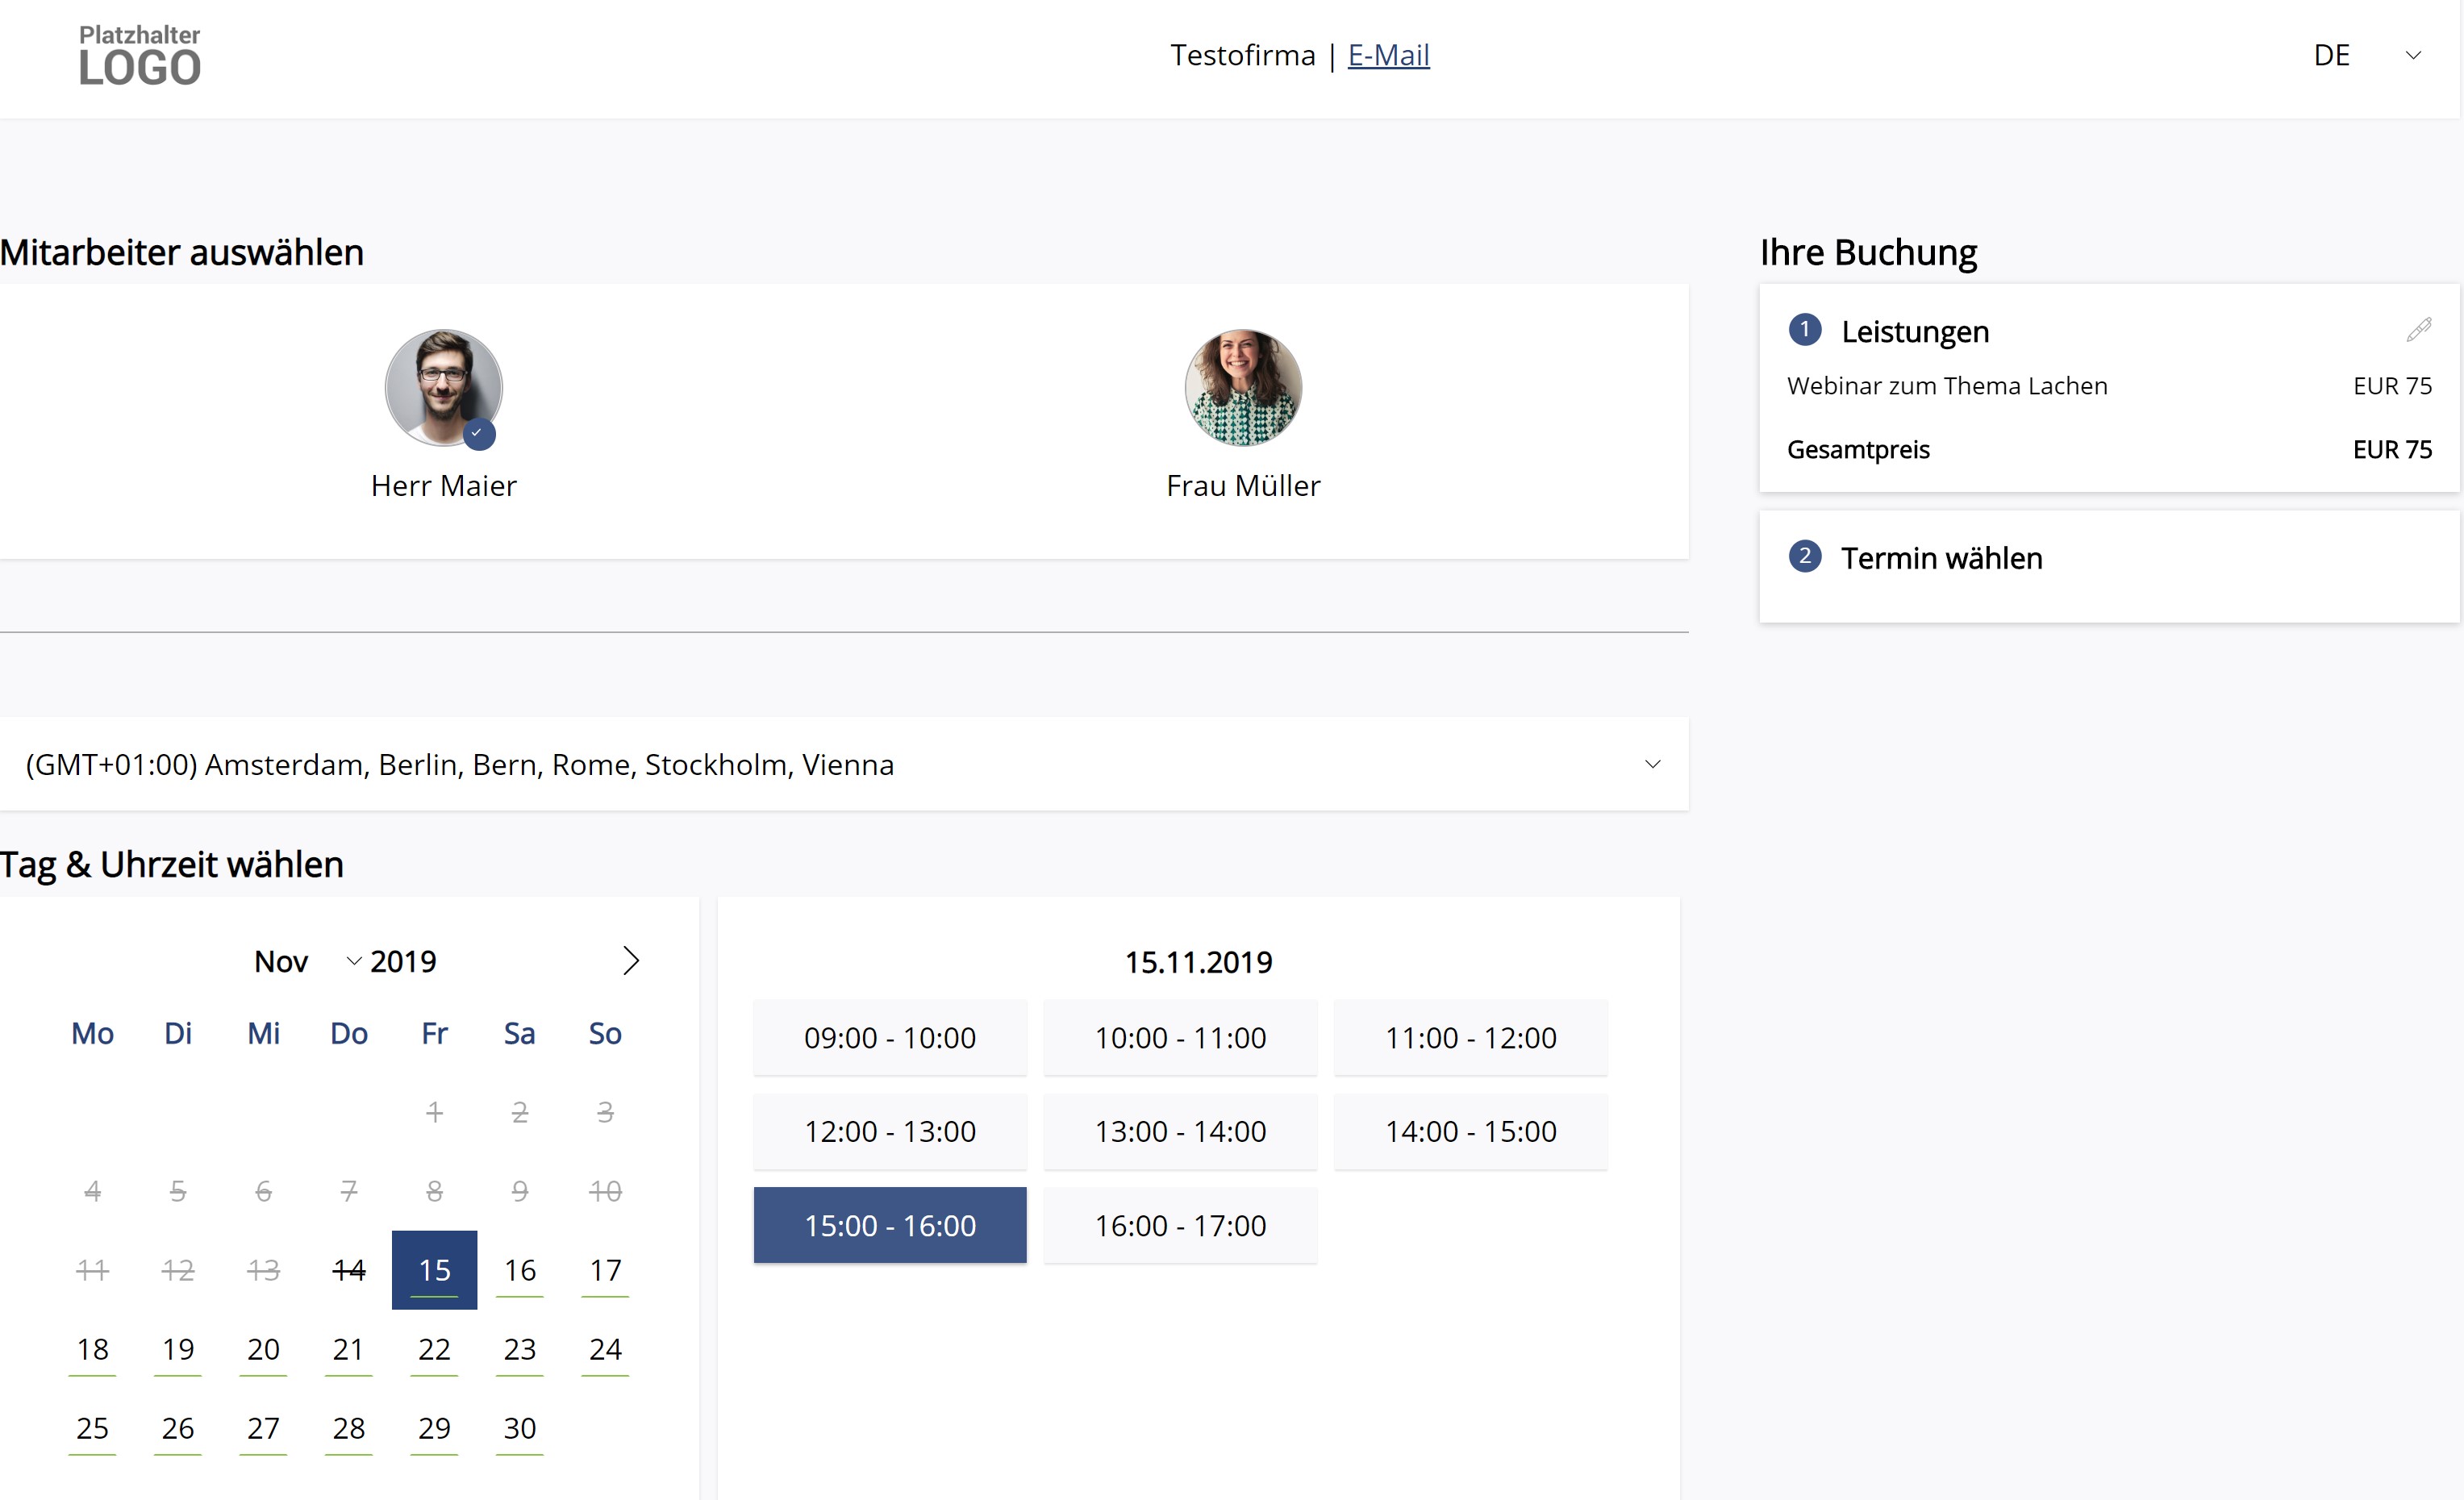2464x1500 pixels.
Task: Pick time slot 16:00 - 17:00
Action: (x=1180, y=1226)
